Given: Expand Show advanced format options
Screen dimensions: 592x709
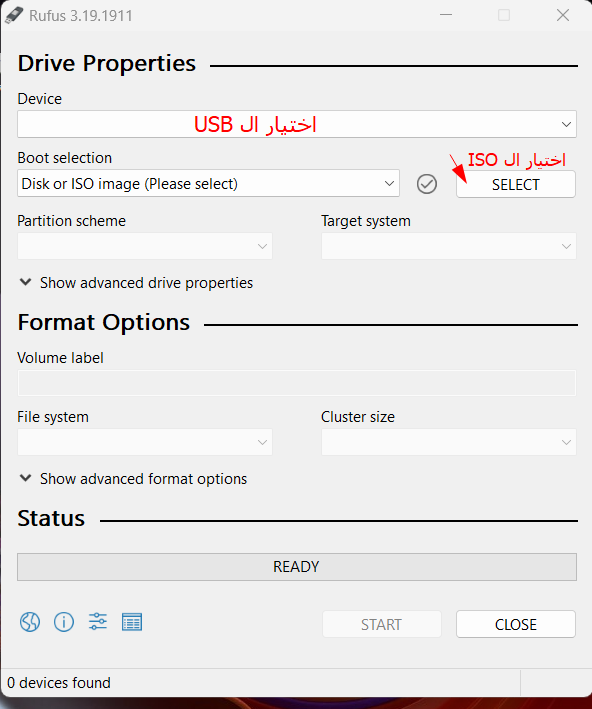Looking at the screenshot, I should 133,479.
